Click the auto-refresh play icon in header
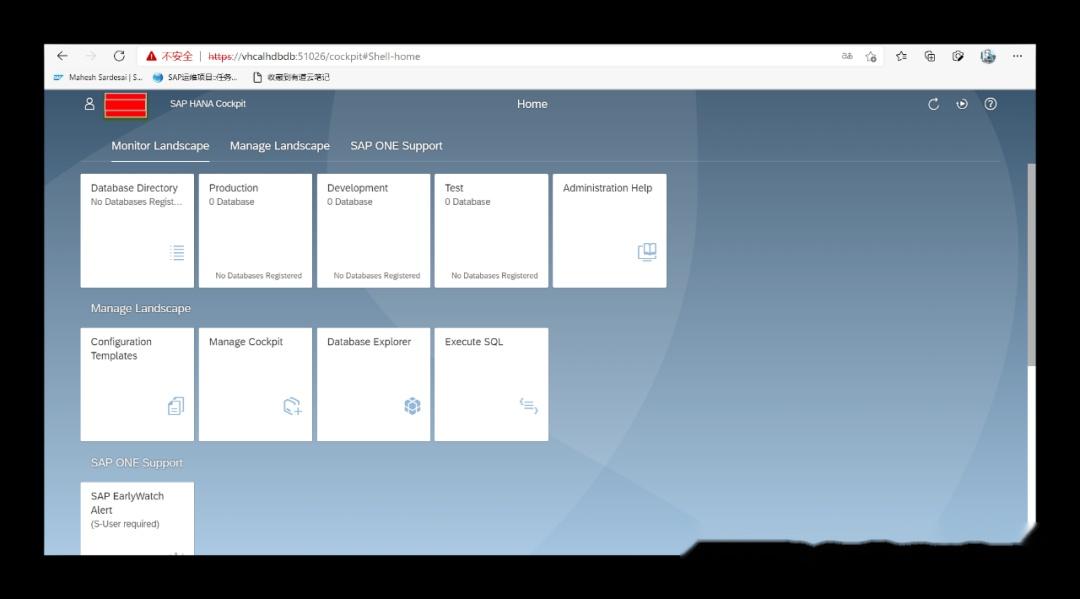 pos(962,104)
